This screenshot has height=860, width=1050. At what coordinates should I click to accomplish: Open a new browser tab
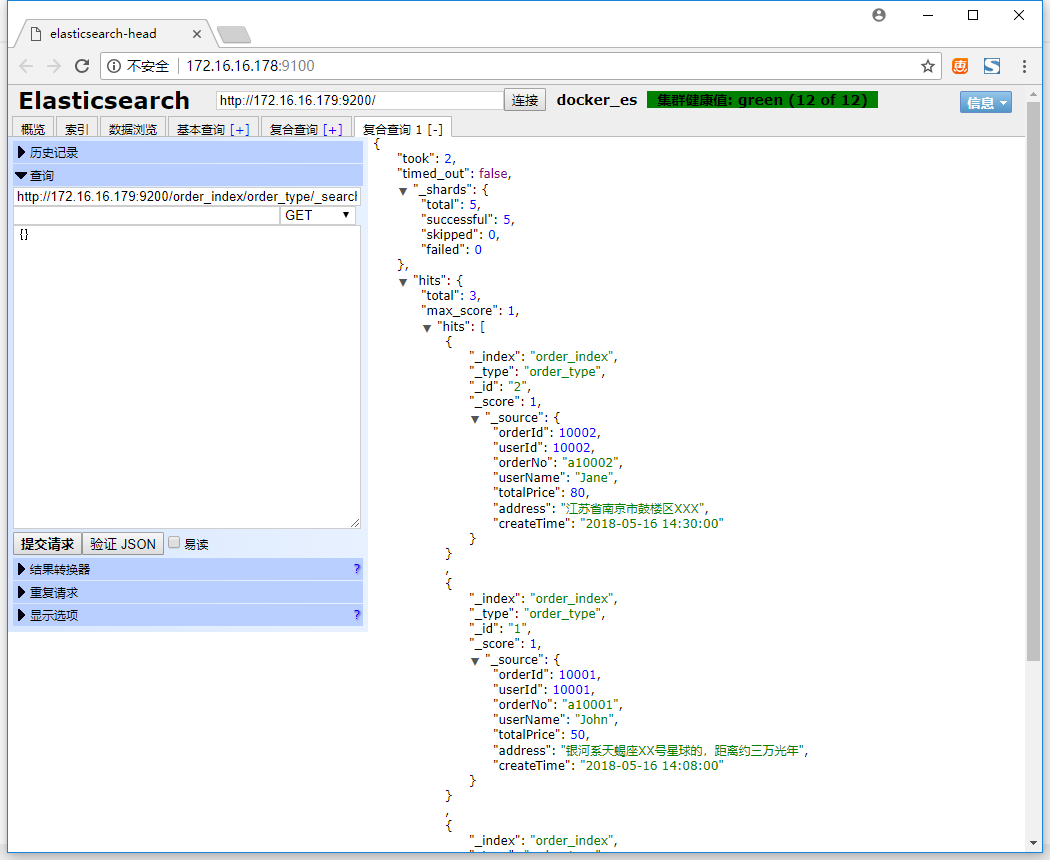[x=234, y=34]
